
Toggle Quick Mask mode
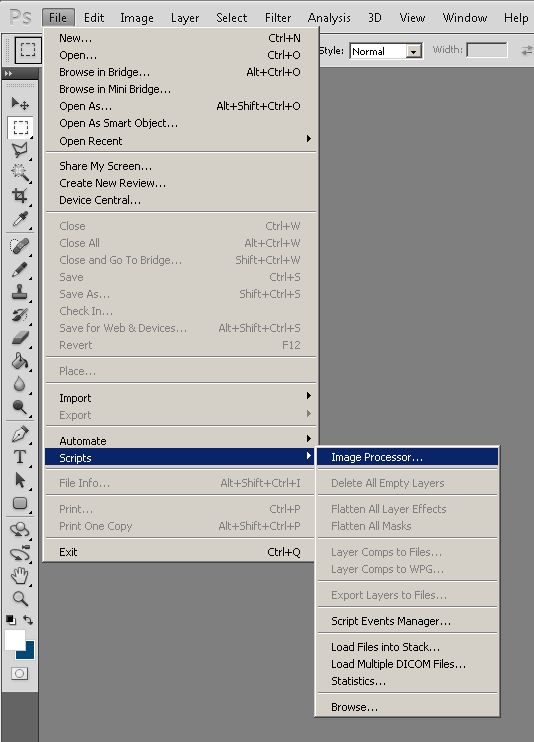[19, 673]
